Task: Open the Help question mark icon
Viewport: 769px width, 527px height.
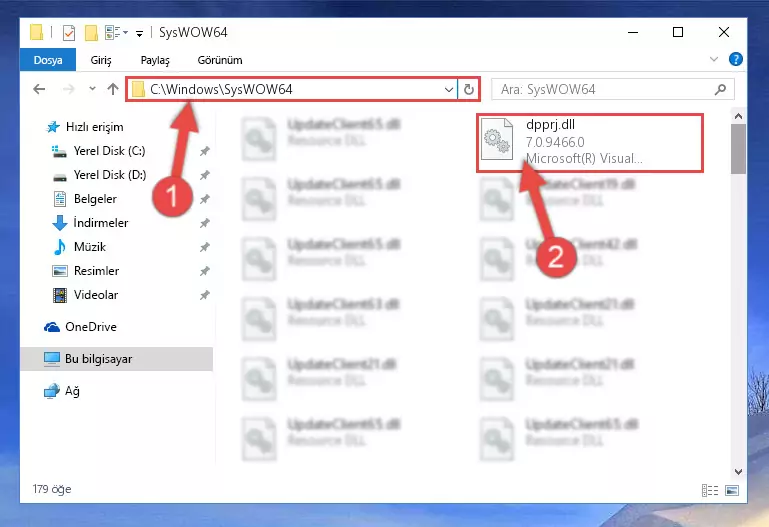Action: pos(736,59)
